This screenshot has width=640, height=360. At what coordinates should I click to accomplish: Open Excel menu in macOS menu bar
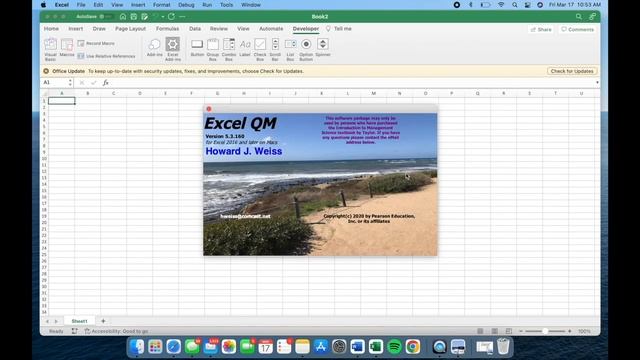coord(62,5)
